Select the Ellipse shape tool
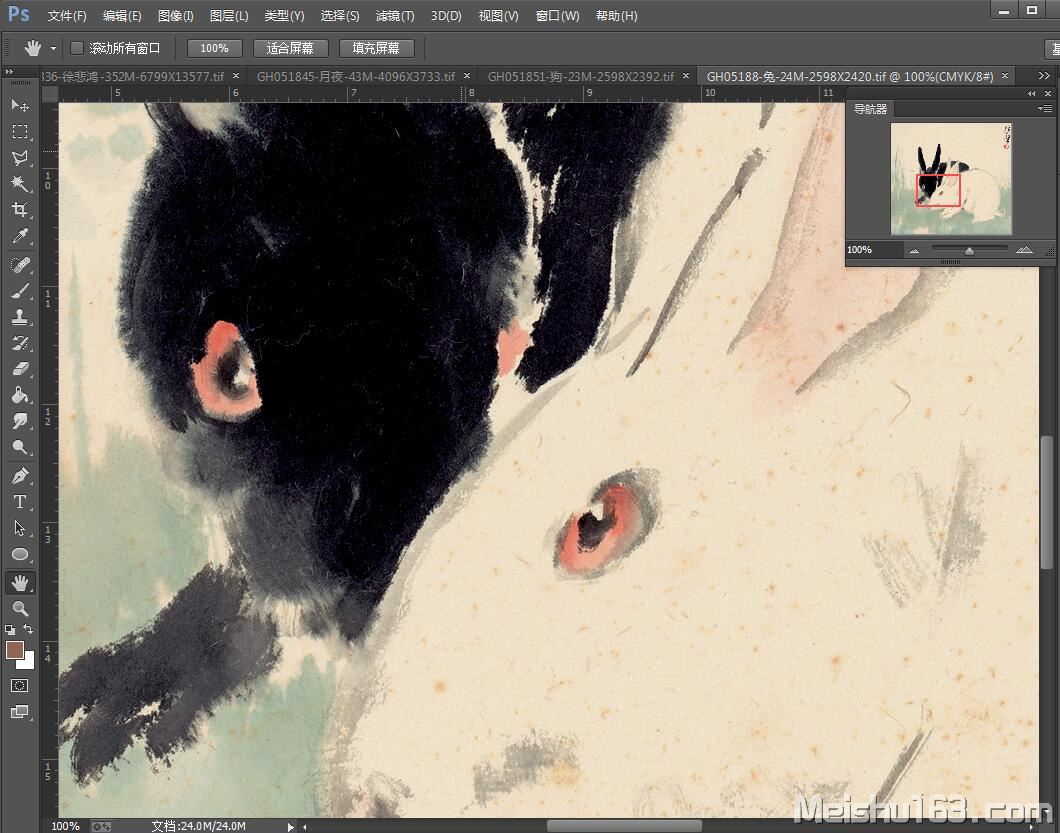This screenshot has width=1060, height=833. click(20, 554)
